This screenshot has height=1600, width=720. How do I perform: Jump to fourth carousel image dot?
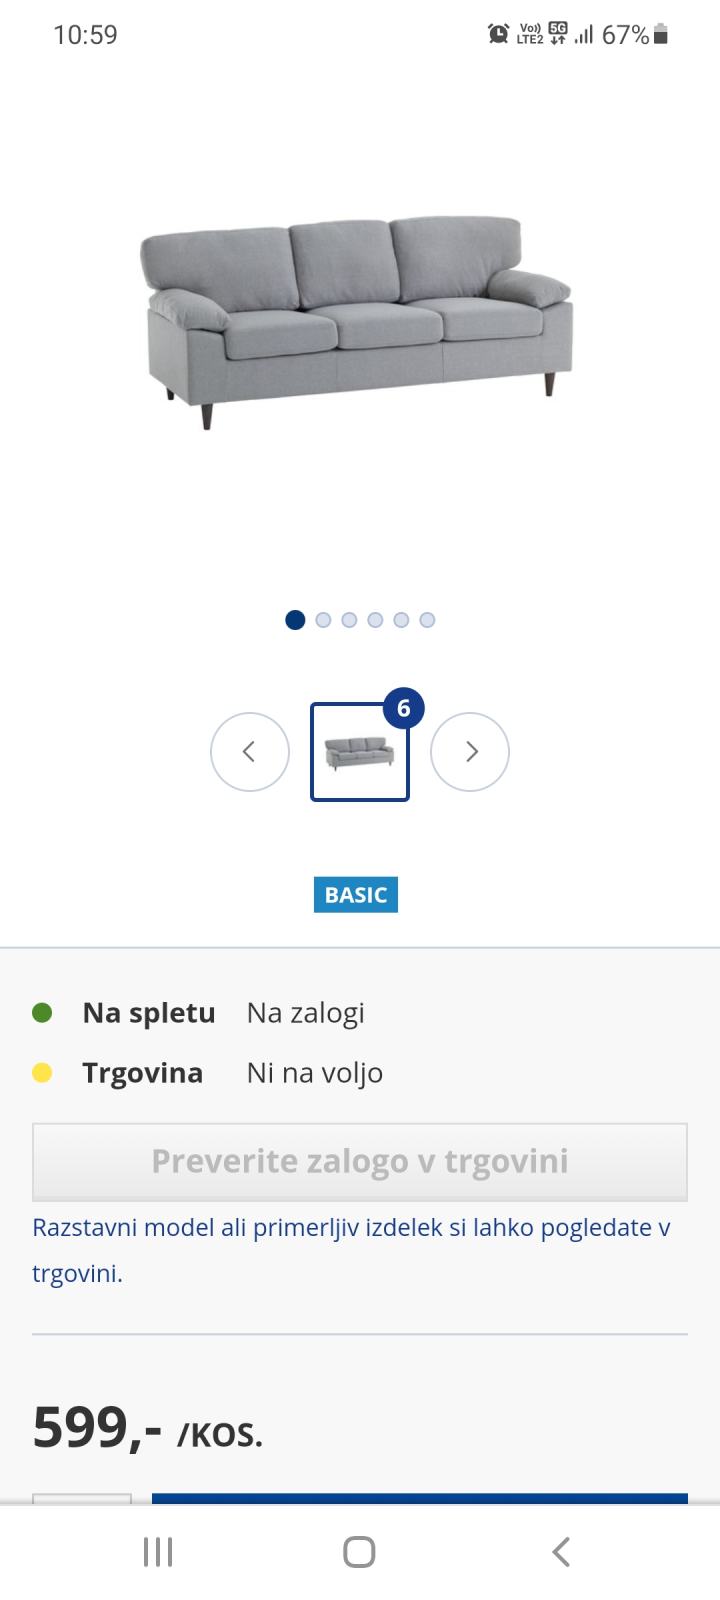pyautogui.click(x=375, y=620)
